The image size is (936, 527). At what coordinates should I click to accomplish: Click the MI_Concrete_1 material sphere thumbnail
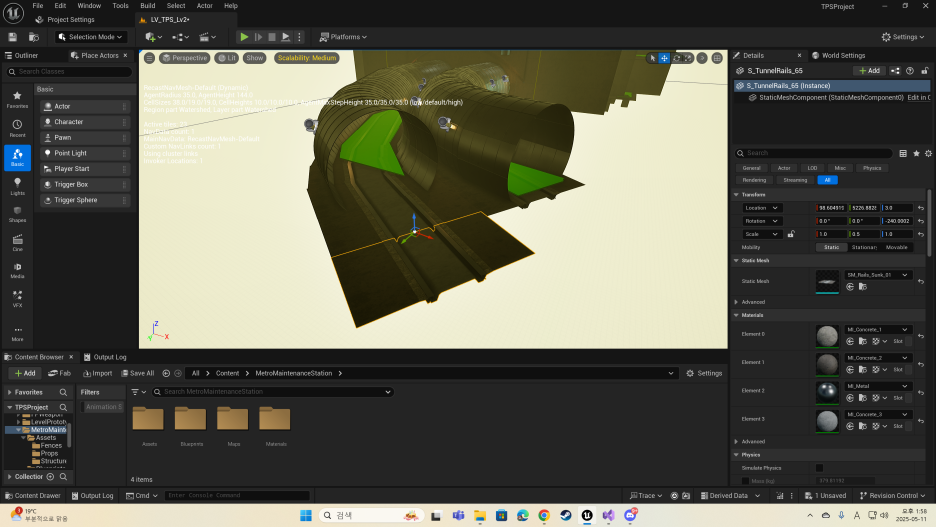(x=827, y=336)
